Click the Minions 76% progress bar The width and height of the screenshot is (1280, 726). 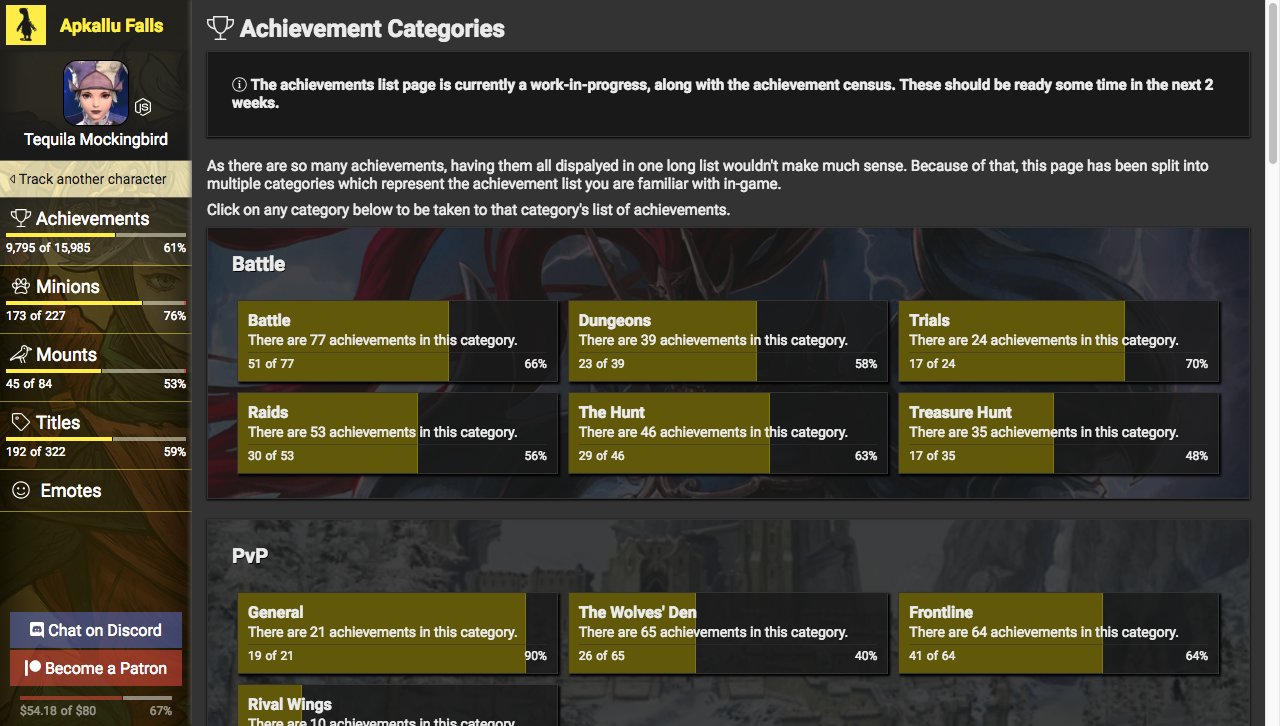click(x=96, y=303)
